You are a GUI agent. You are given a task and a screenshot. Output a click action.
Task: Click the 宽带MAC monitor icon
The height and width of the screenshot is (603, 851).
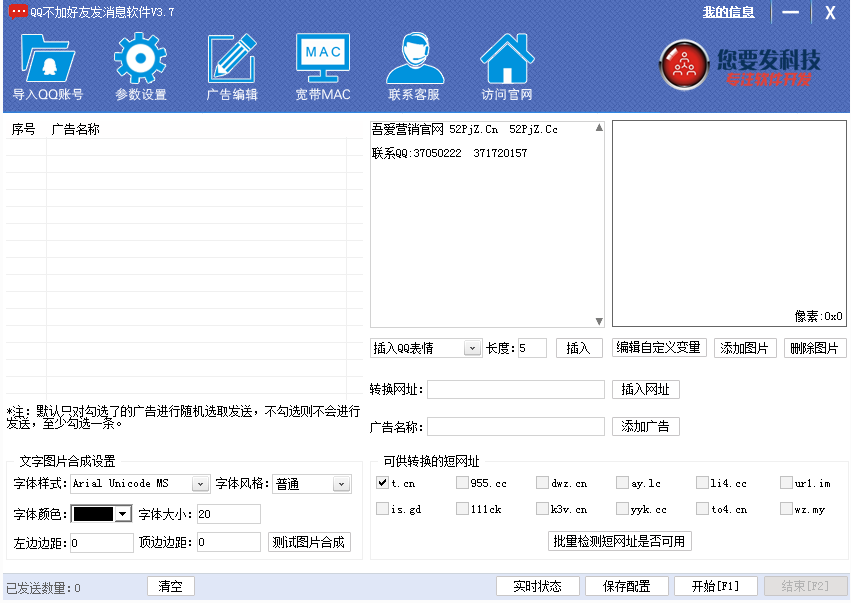pos(322,60)
